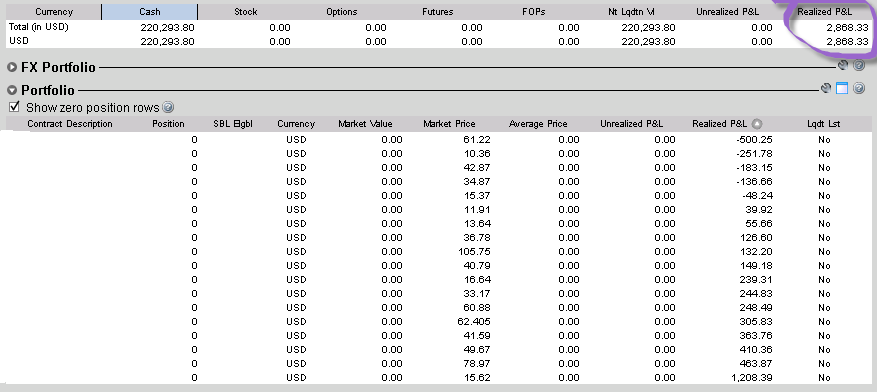Select the realized P&L cell 126.60

point(757,237)
